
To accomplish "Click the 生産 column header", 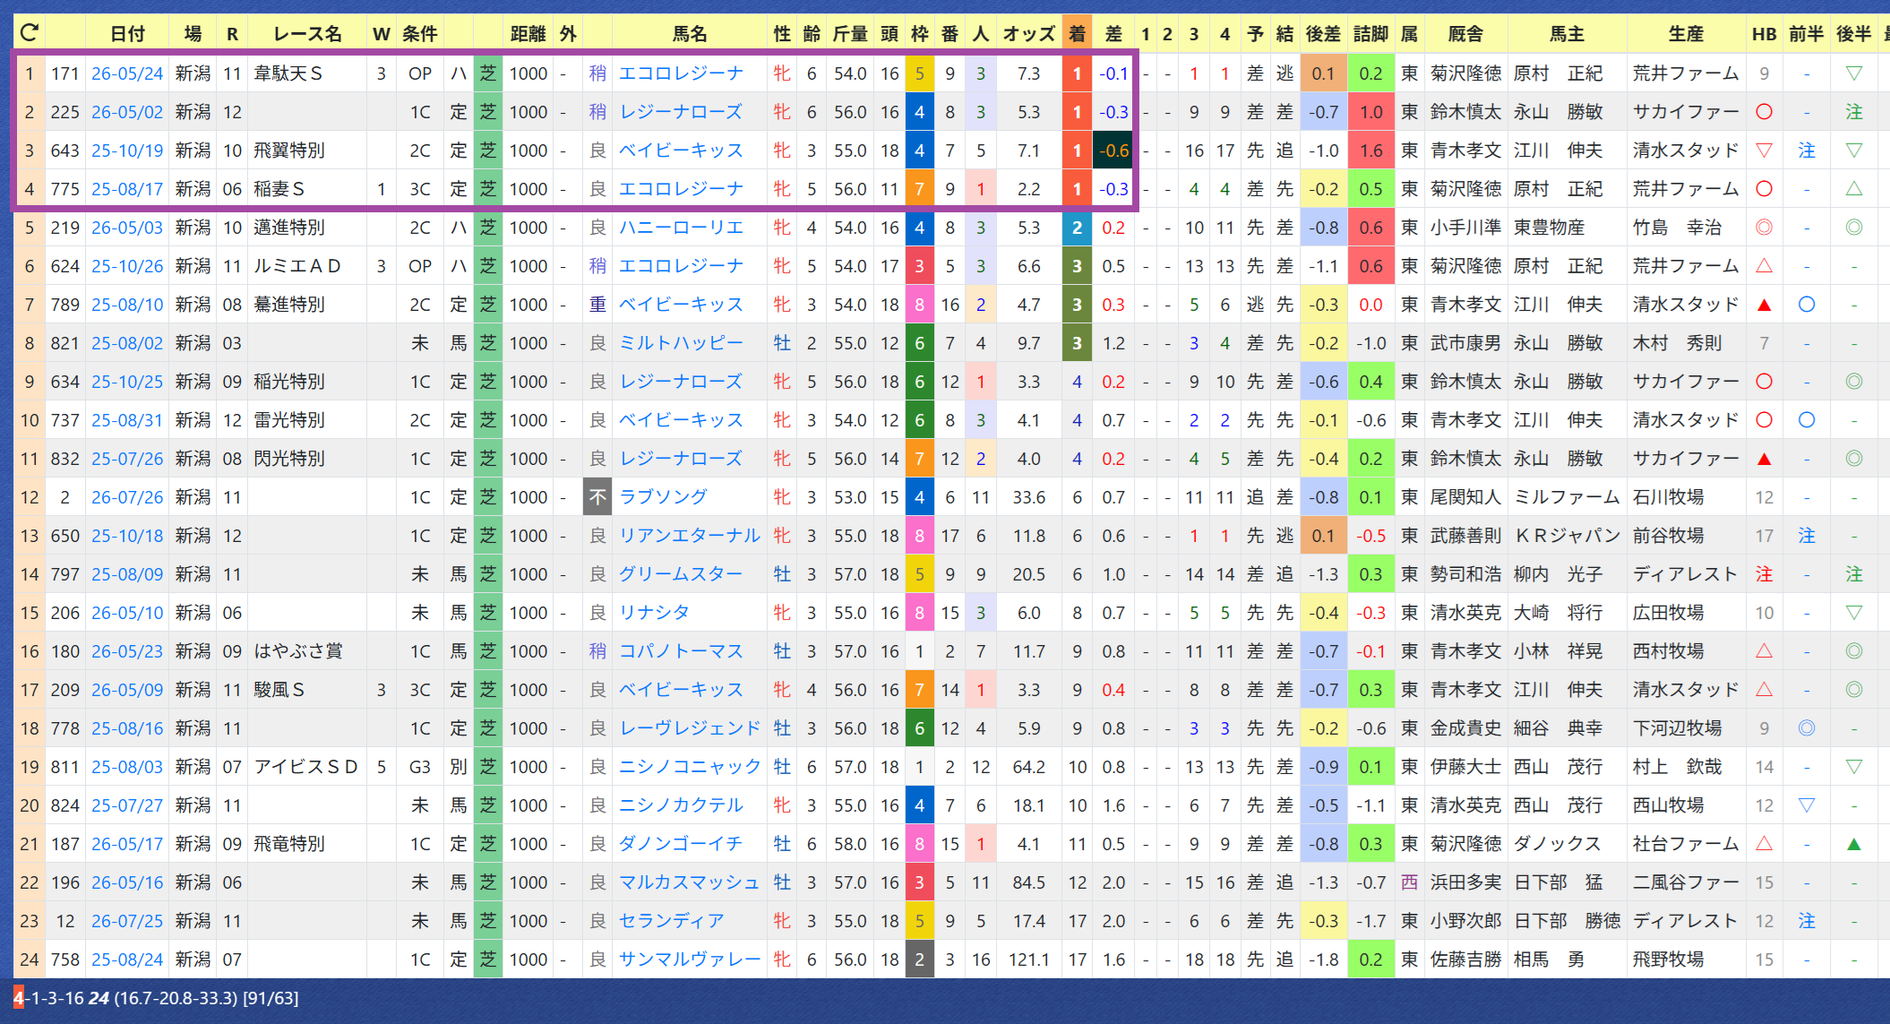I will click(1686, 33).
